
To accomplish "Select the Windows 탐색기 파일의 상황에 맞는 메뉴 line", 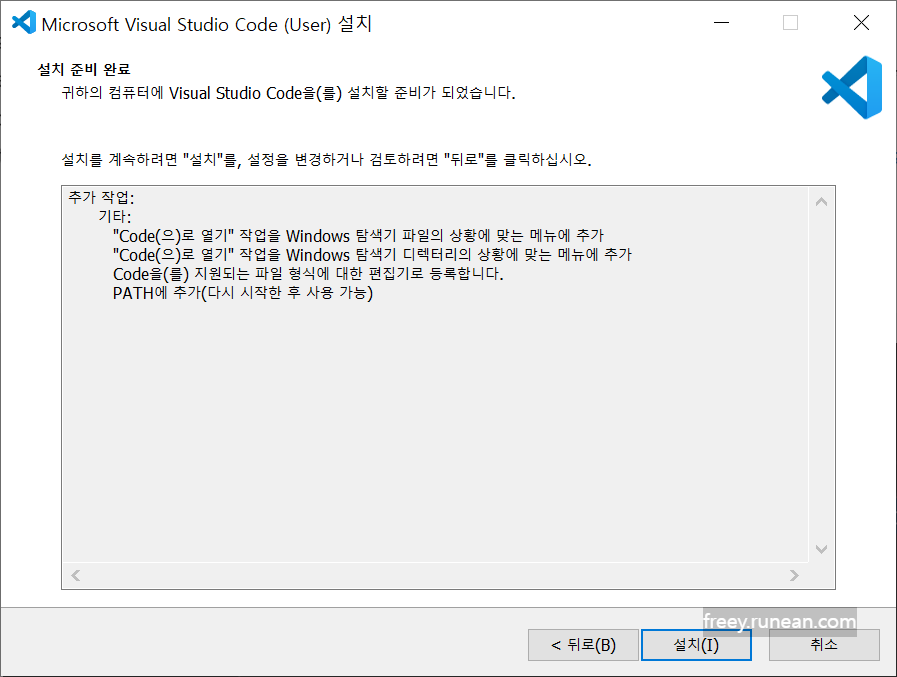I will coord(358,236).
